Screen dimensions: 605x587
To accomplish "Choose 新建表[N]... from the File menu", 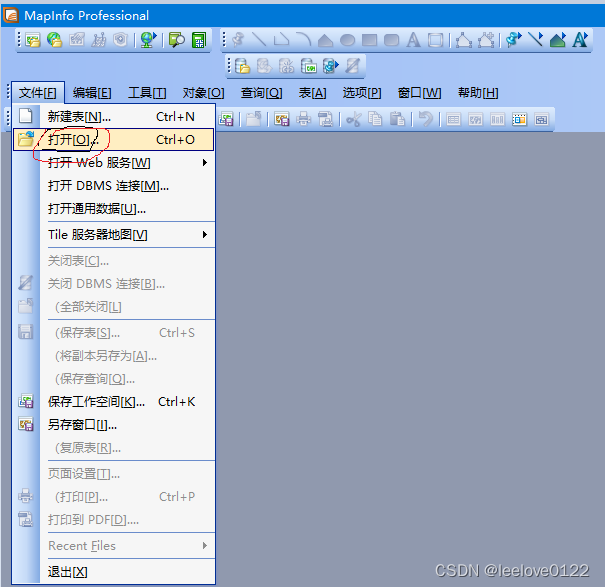I will pyautogui.click(x=114, y=116).
